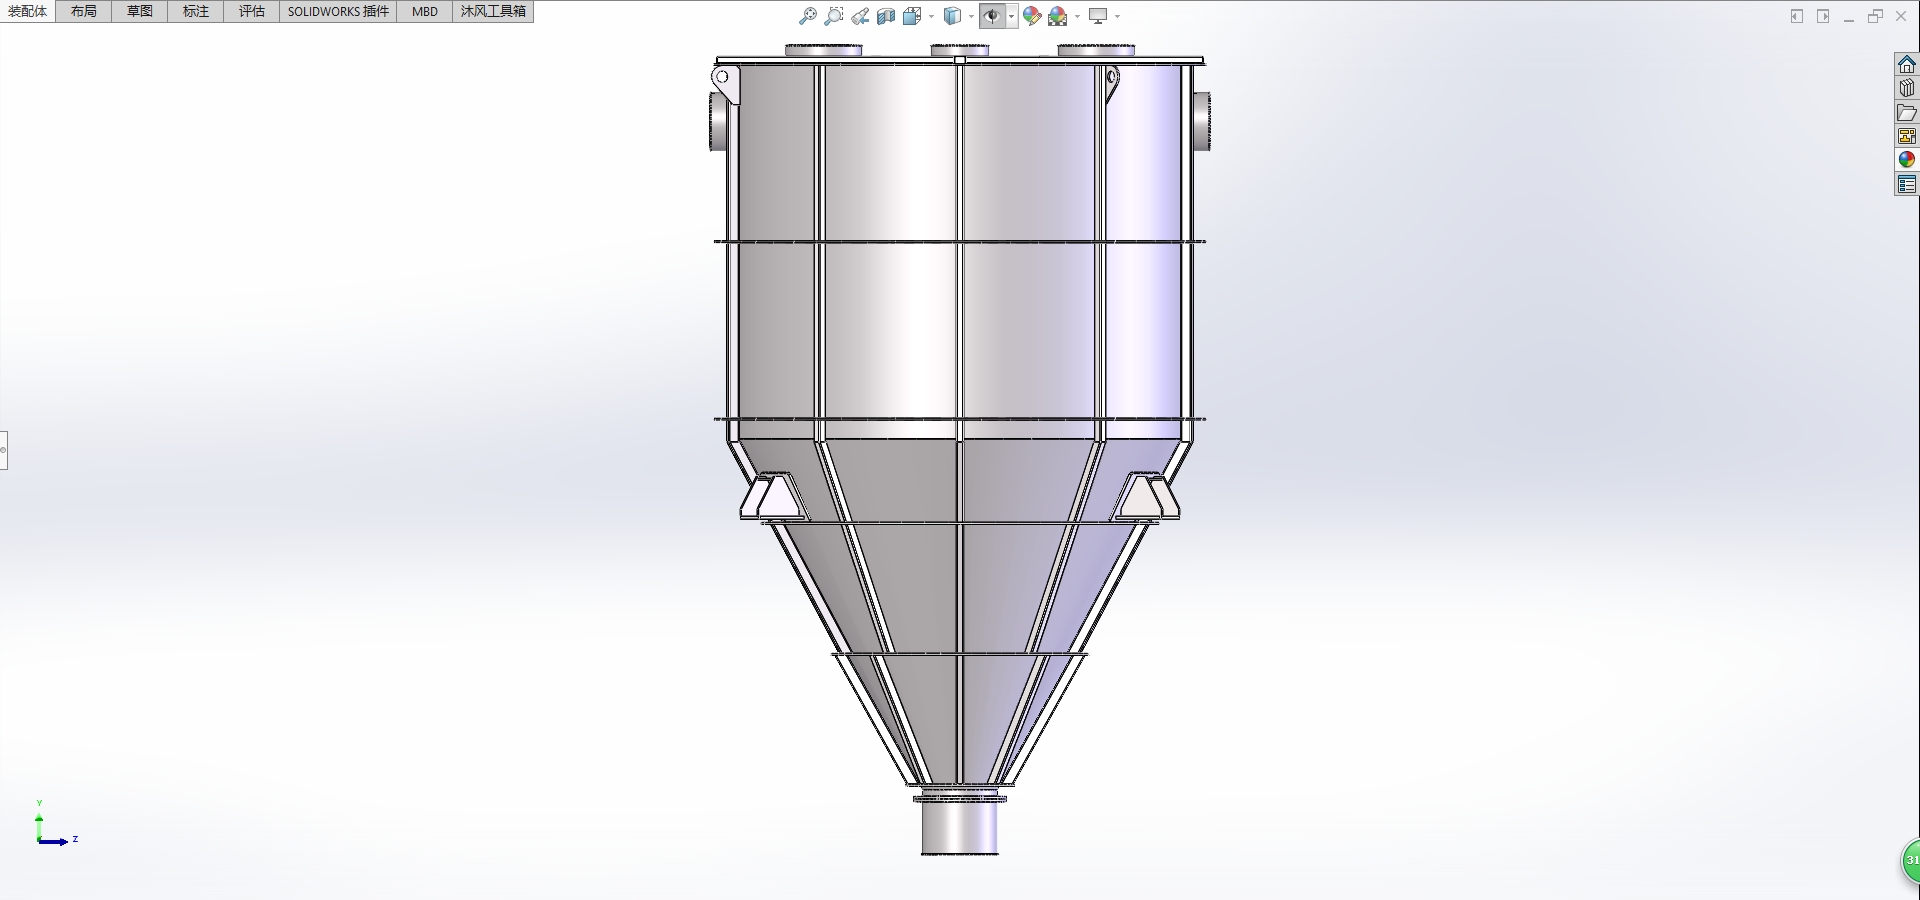The image size is (1920, 900).
Task: Switch to the 评估 tab
Action: click(252, 11)
